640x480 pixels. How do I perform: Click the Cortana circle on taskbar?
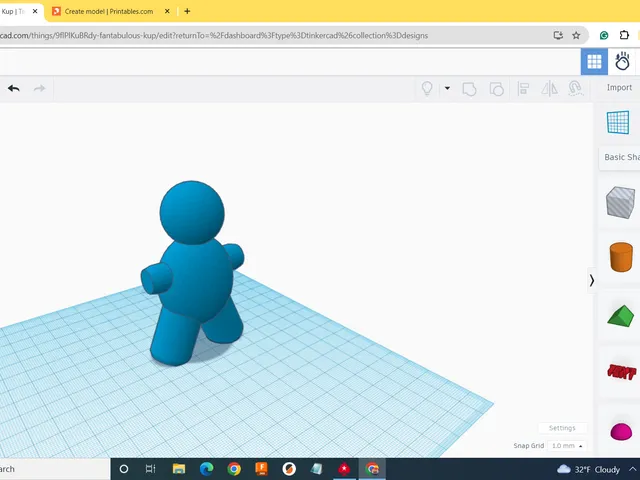tap(124, 469)
